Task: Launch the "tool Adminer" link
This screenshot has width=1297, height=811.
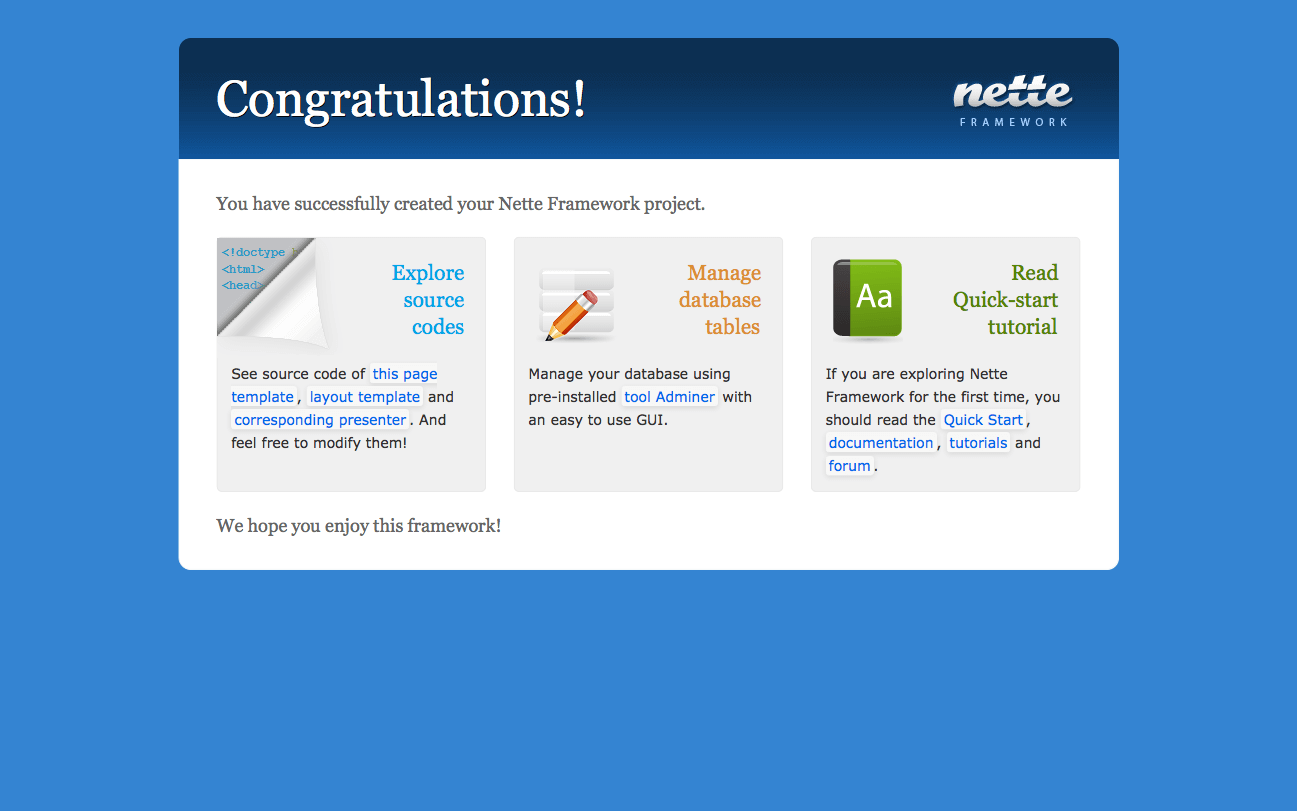Action: (669, 397)
